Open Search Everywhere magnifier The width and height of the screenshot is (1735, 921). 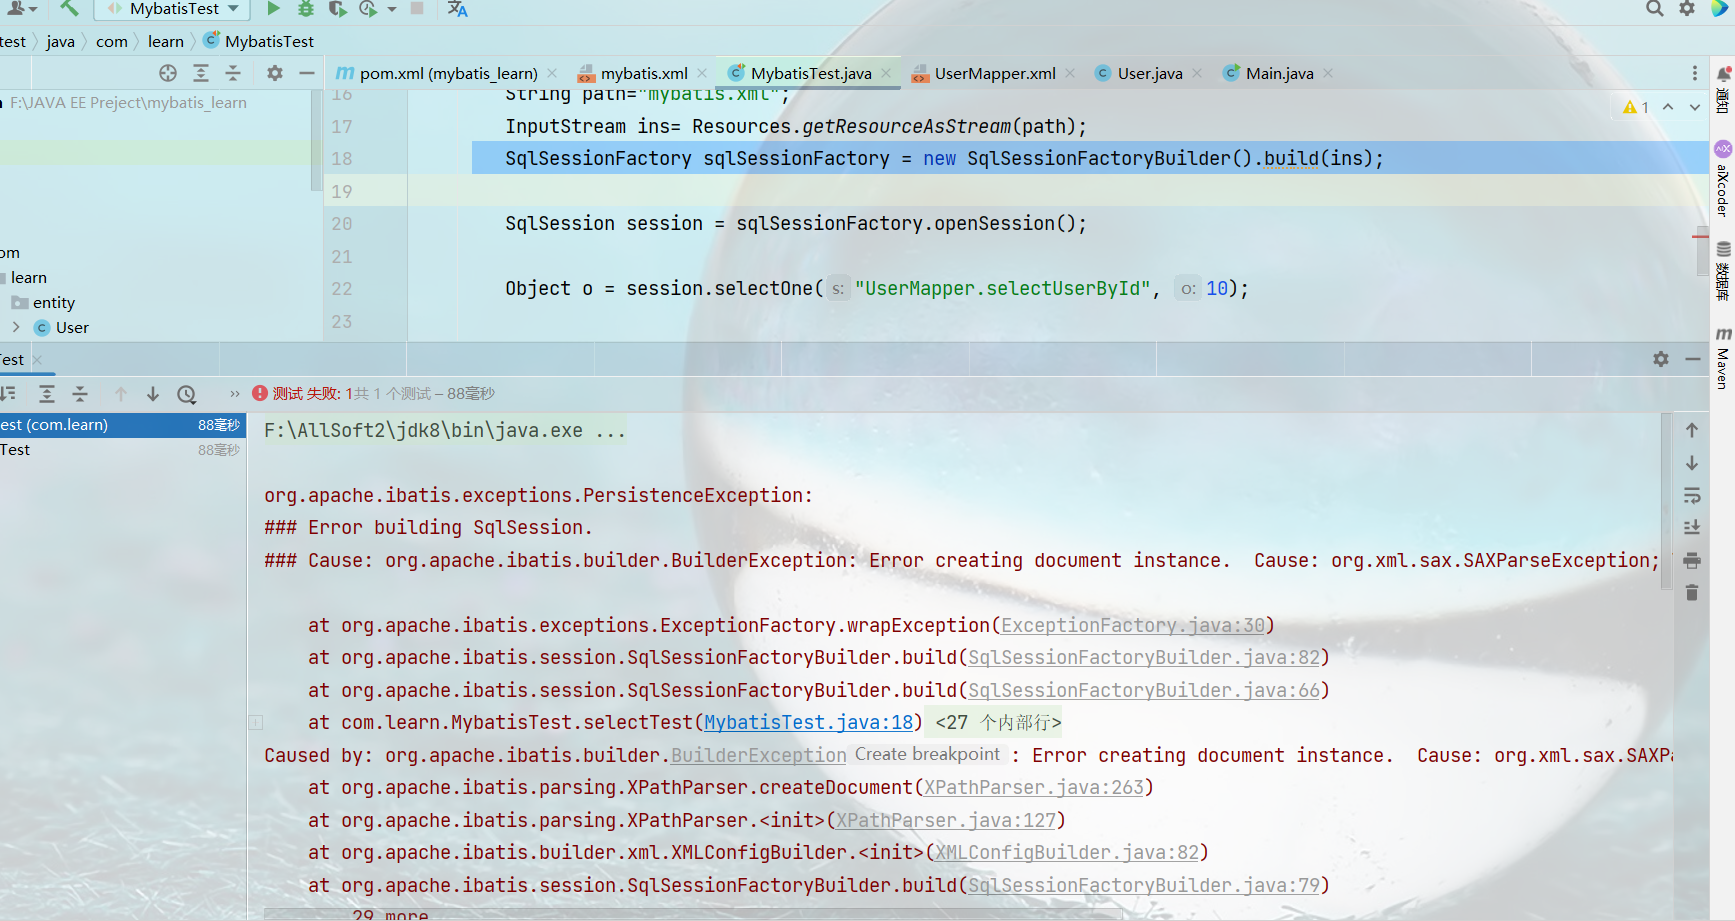(x=1655, y=9)
